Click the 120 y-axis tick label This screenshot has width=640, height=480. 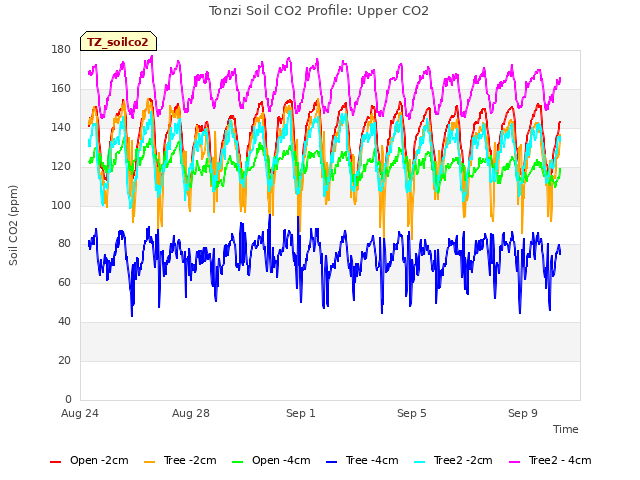(61, 167)
